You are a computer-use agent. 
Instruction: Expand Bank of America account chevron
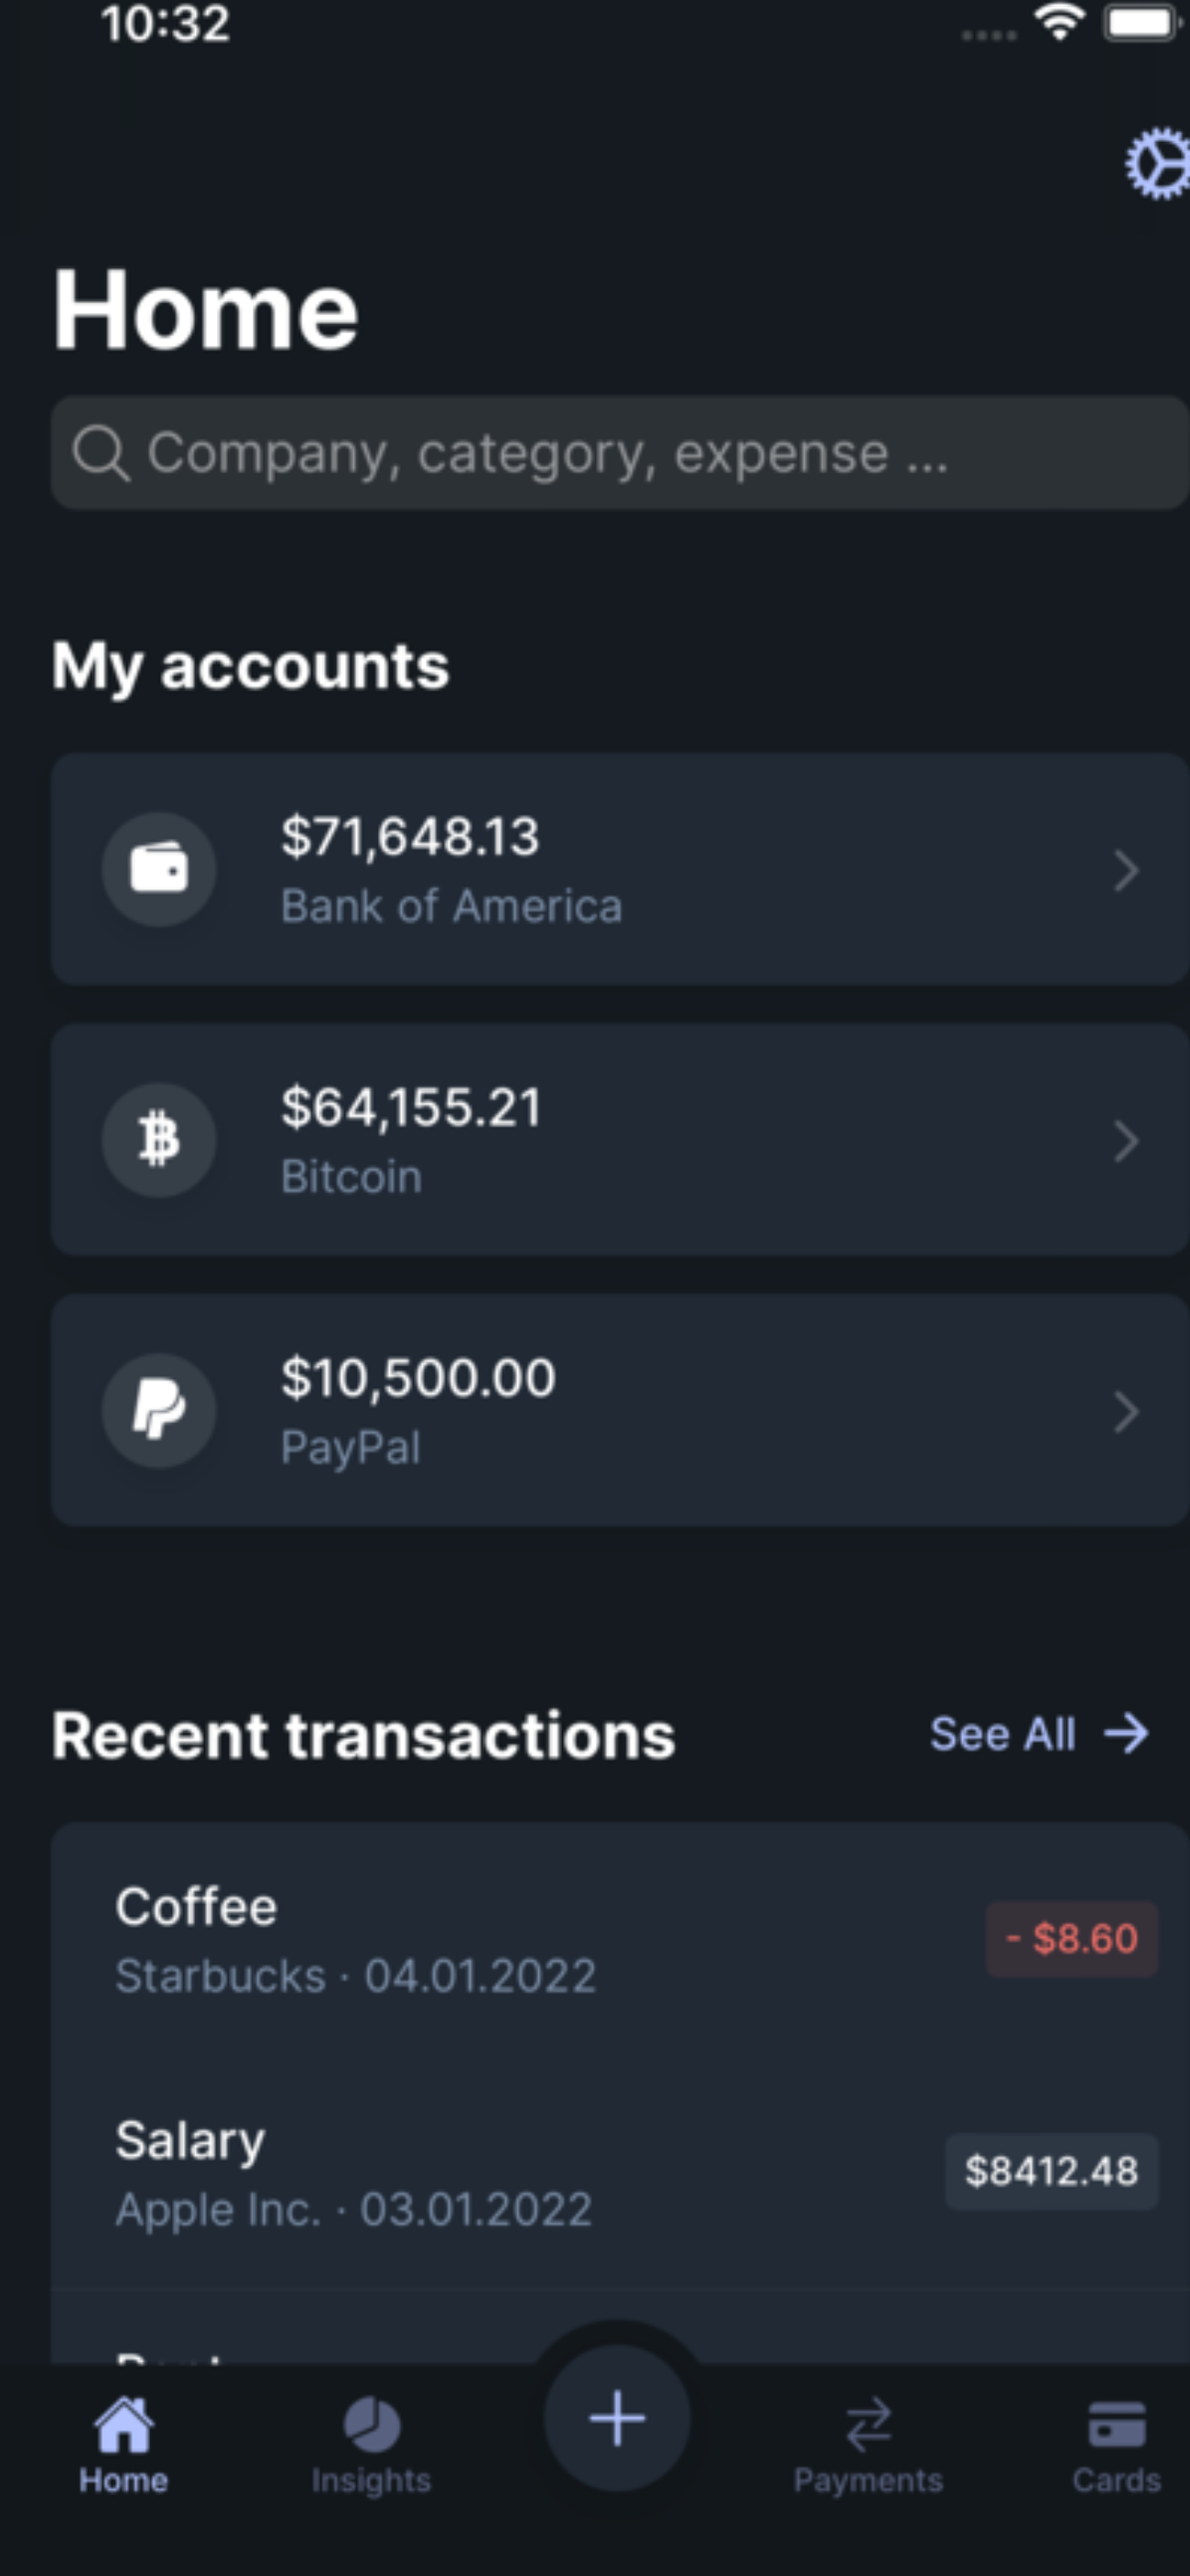point(1126,870)
